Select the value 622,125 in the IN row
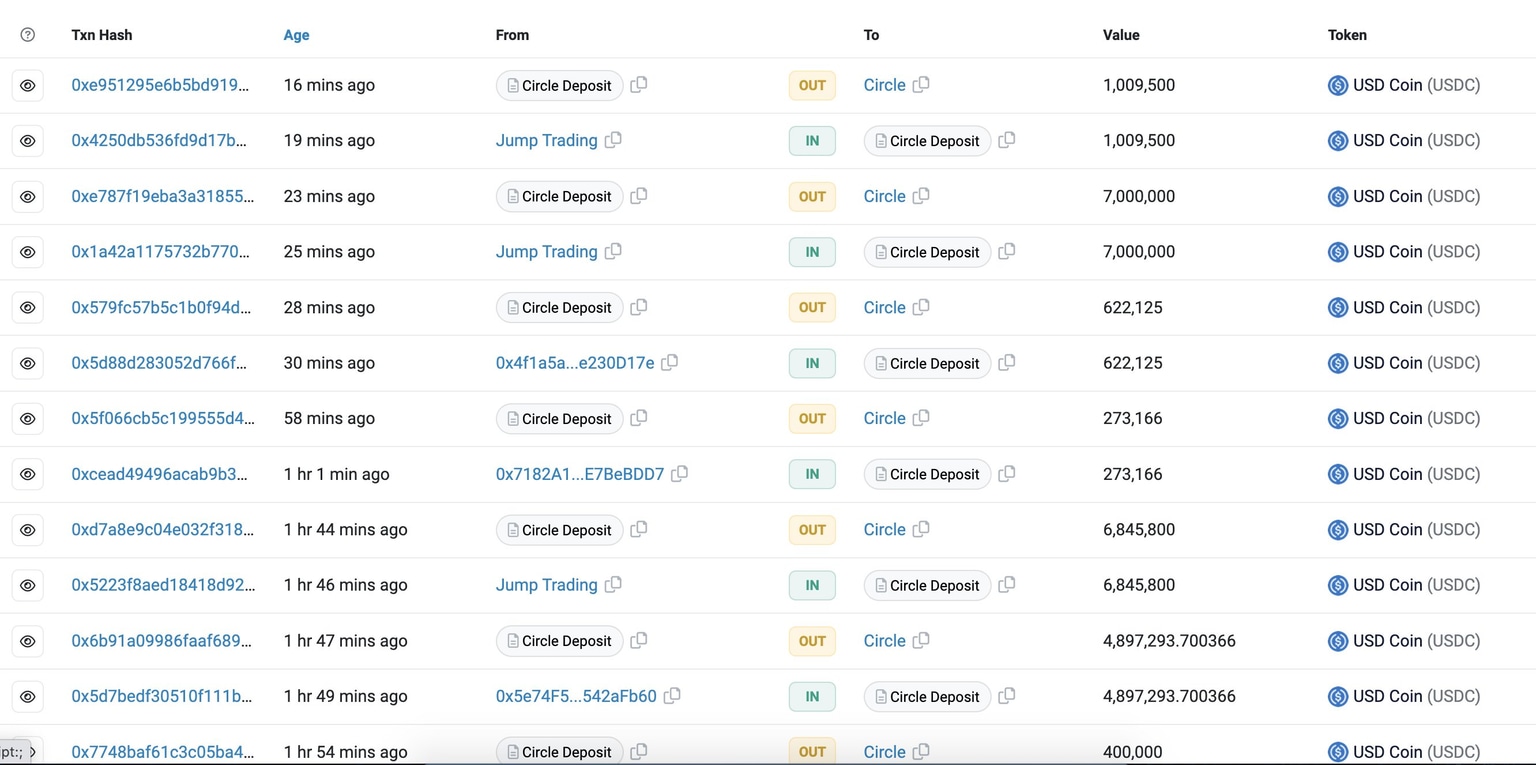The width and height of the screenshot is (1536, 765). tap(1133, 363)
